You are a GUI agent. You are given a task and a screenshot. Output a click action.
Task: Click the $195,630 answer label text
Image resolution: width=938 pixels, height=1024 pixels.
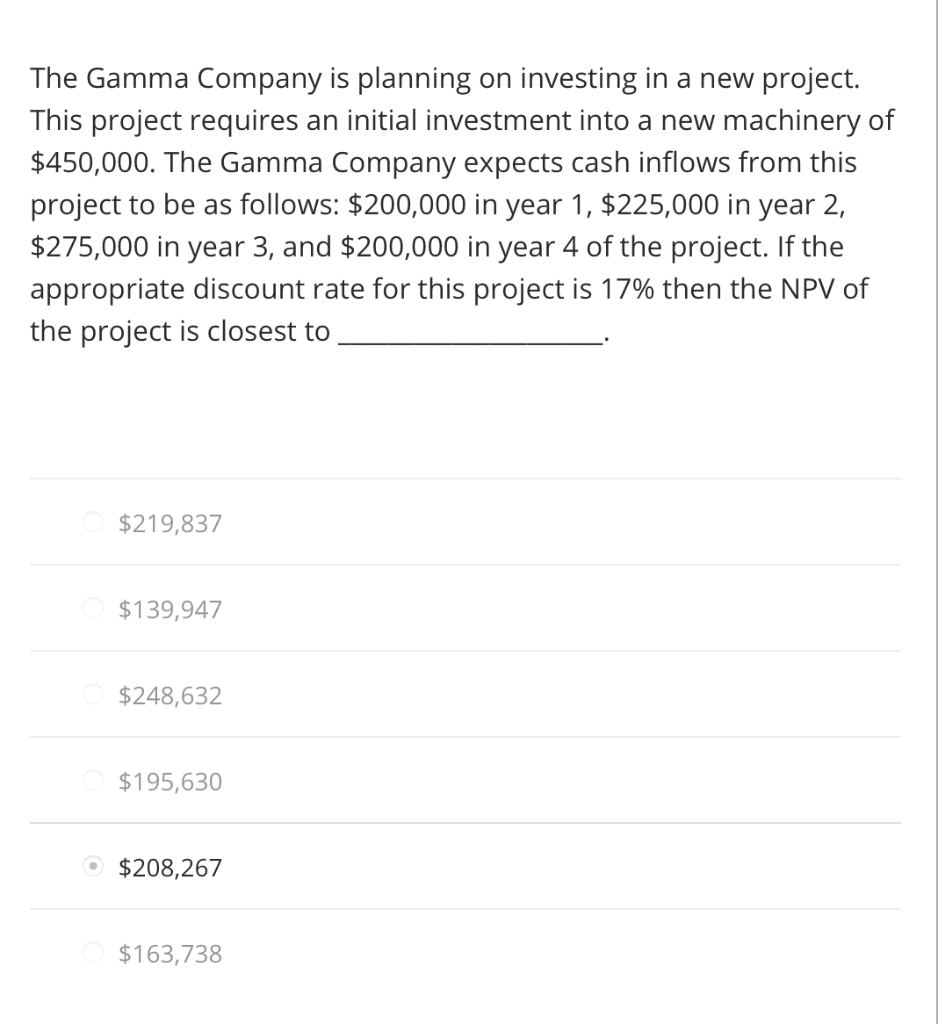[170, 780]
